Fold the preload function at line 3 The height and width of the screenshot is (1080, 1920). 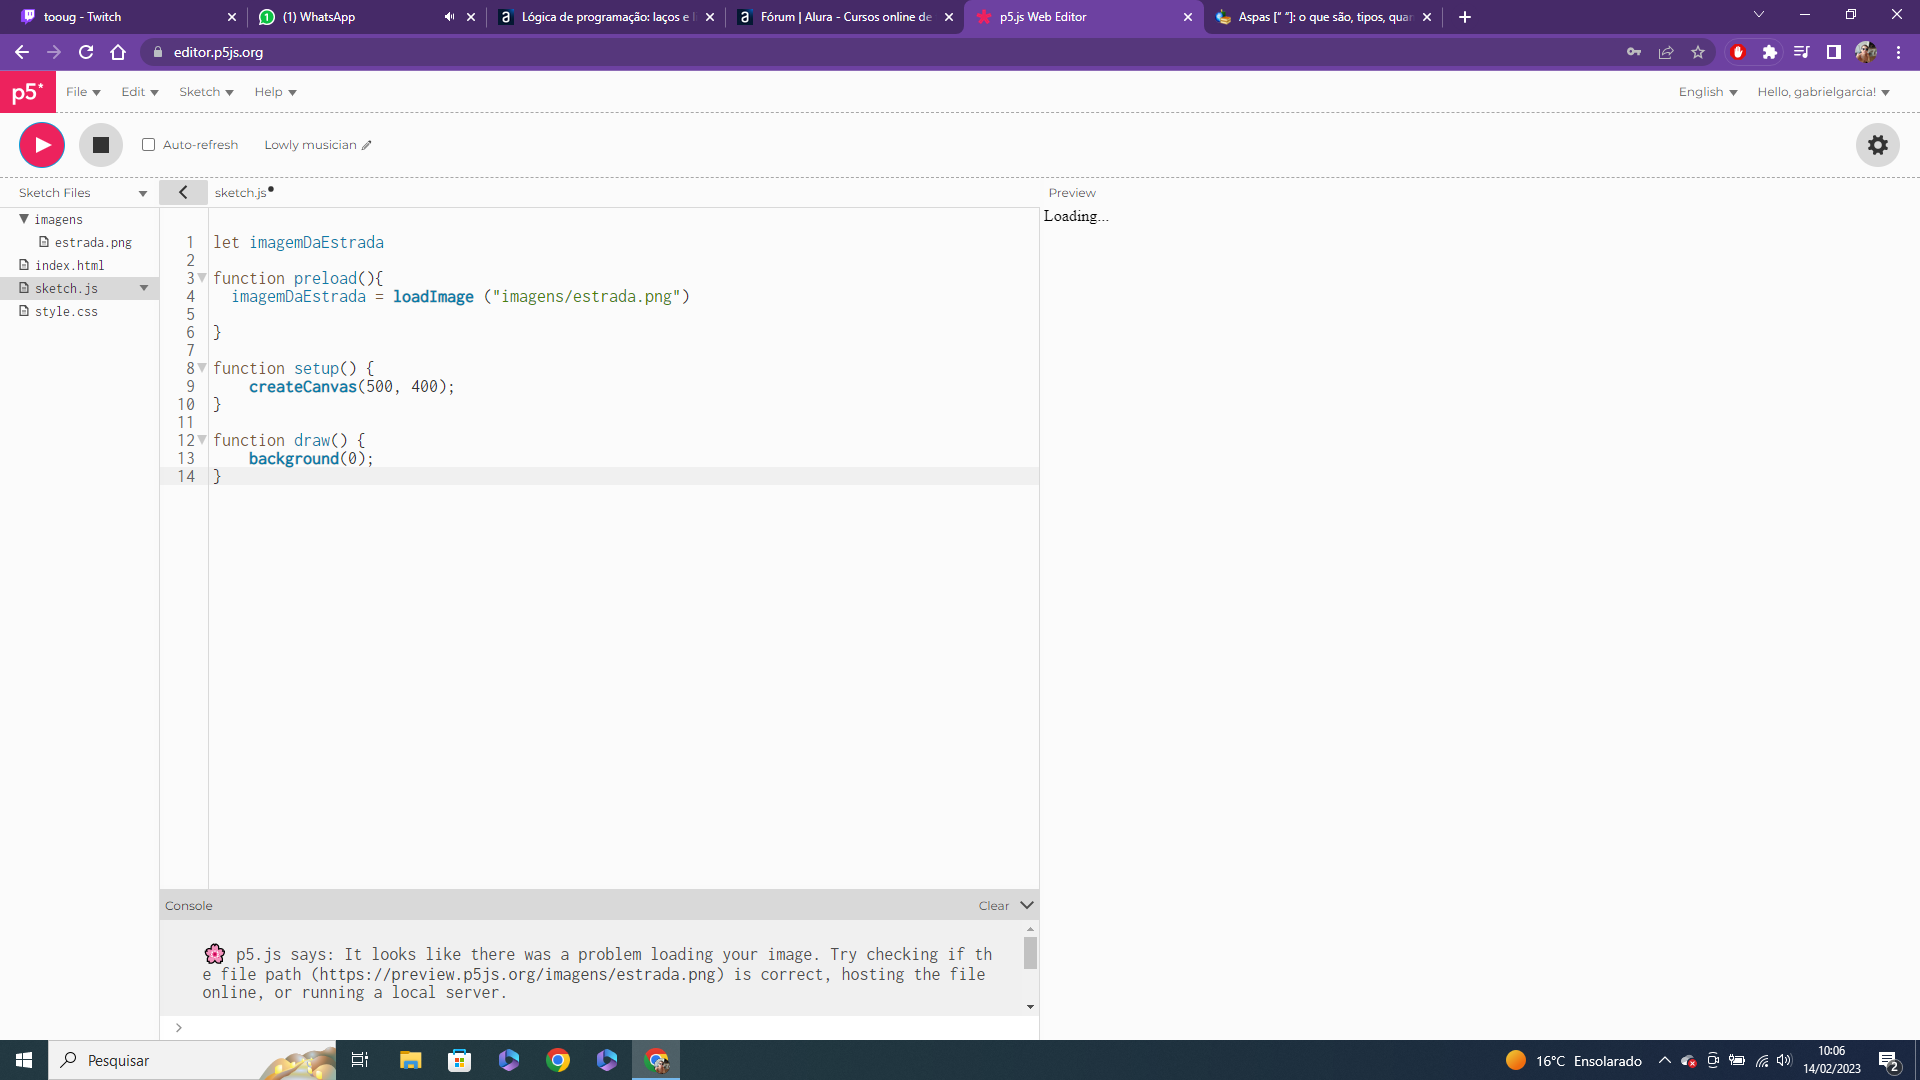[202, 278]
